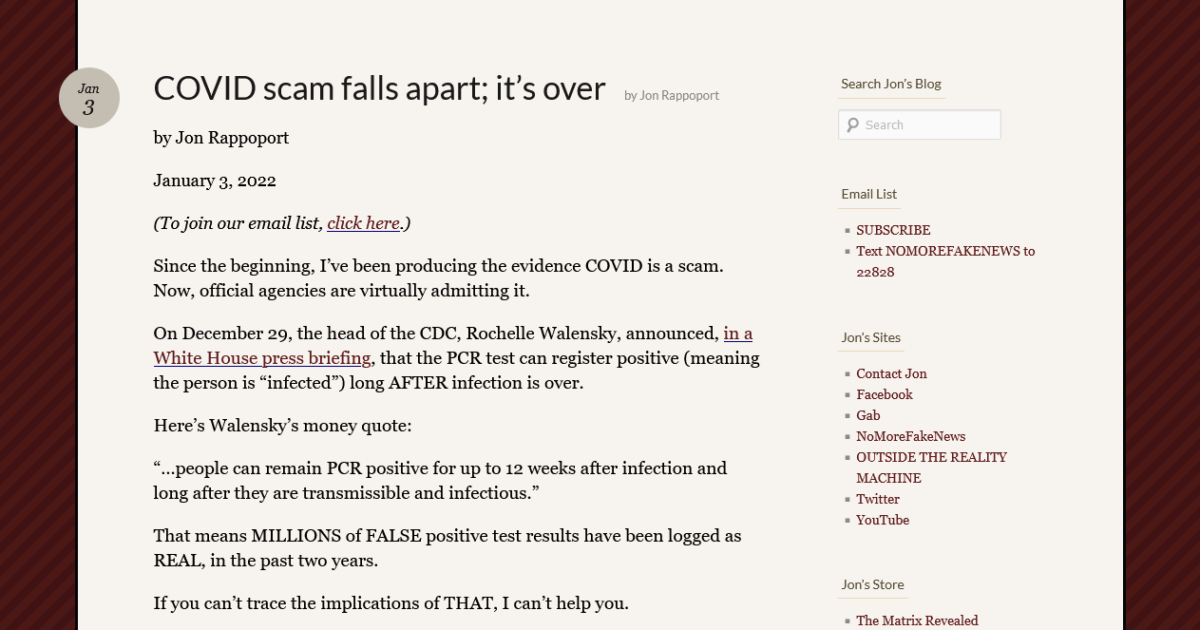This screenshot has width=1200, height=630.
Task: Open The Matrix Revealed in Jon's Store
Action: pos(917,620)
